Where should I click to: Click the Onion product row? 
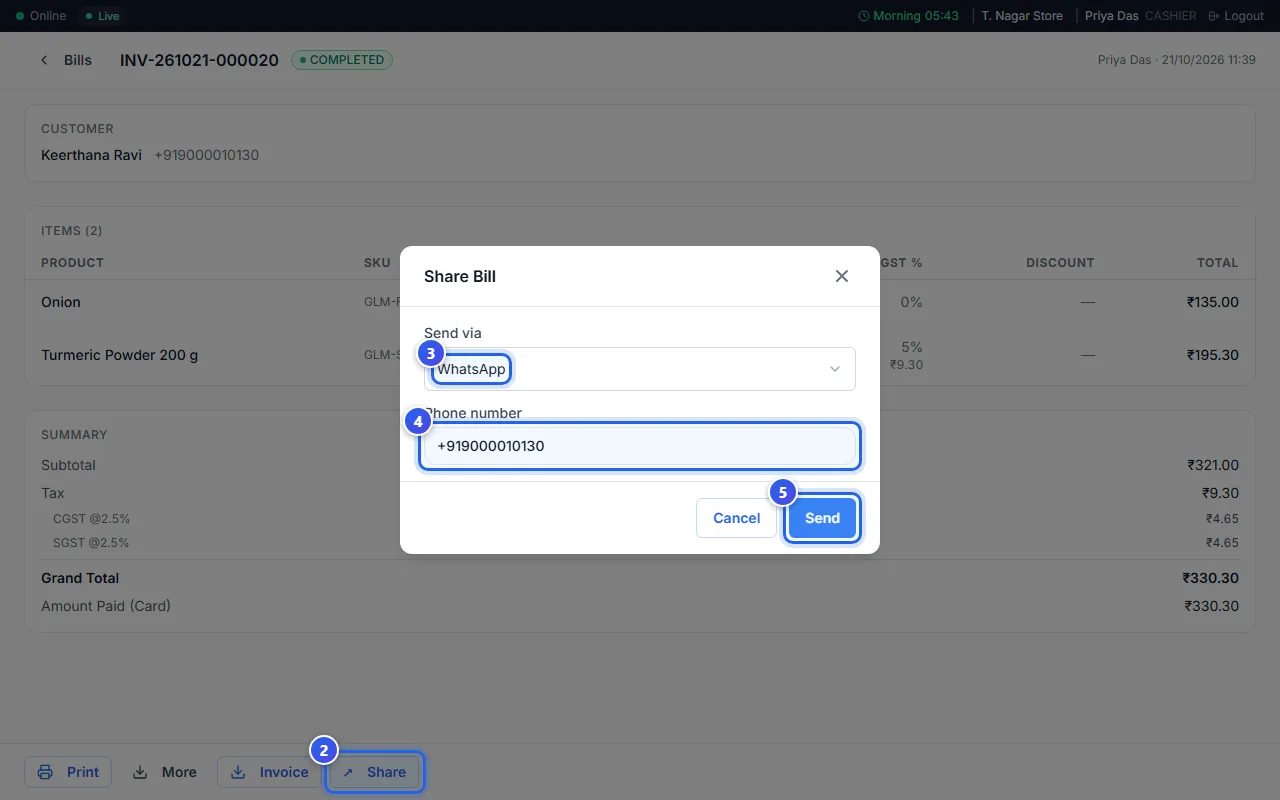point(640,302)
